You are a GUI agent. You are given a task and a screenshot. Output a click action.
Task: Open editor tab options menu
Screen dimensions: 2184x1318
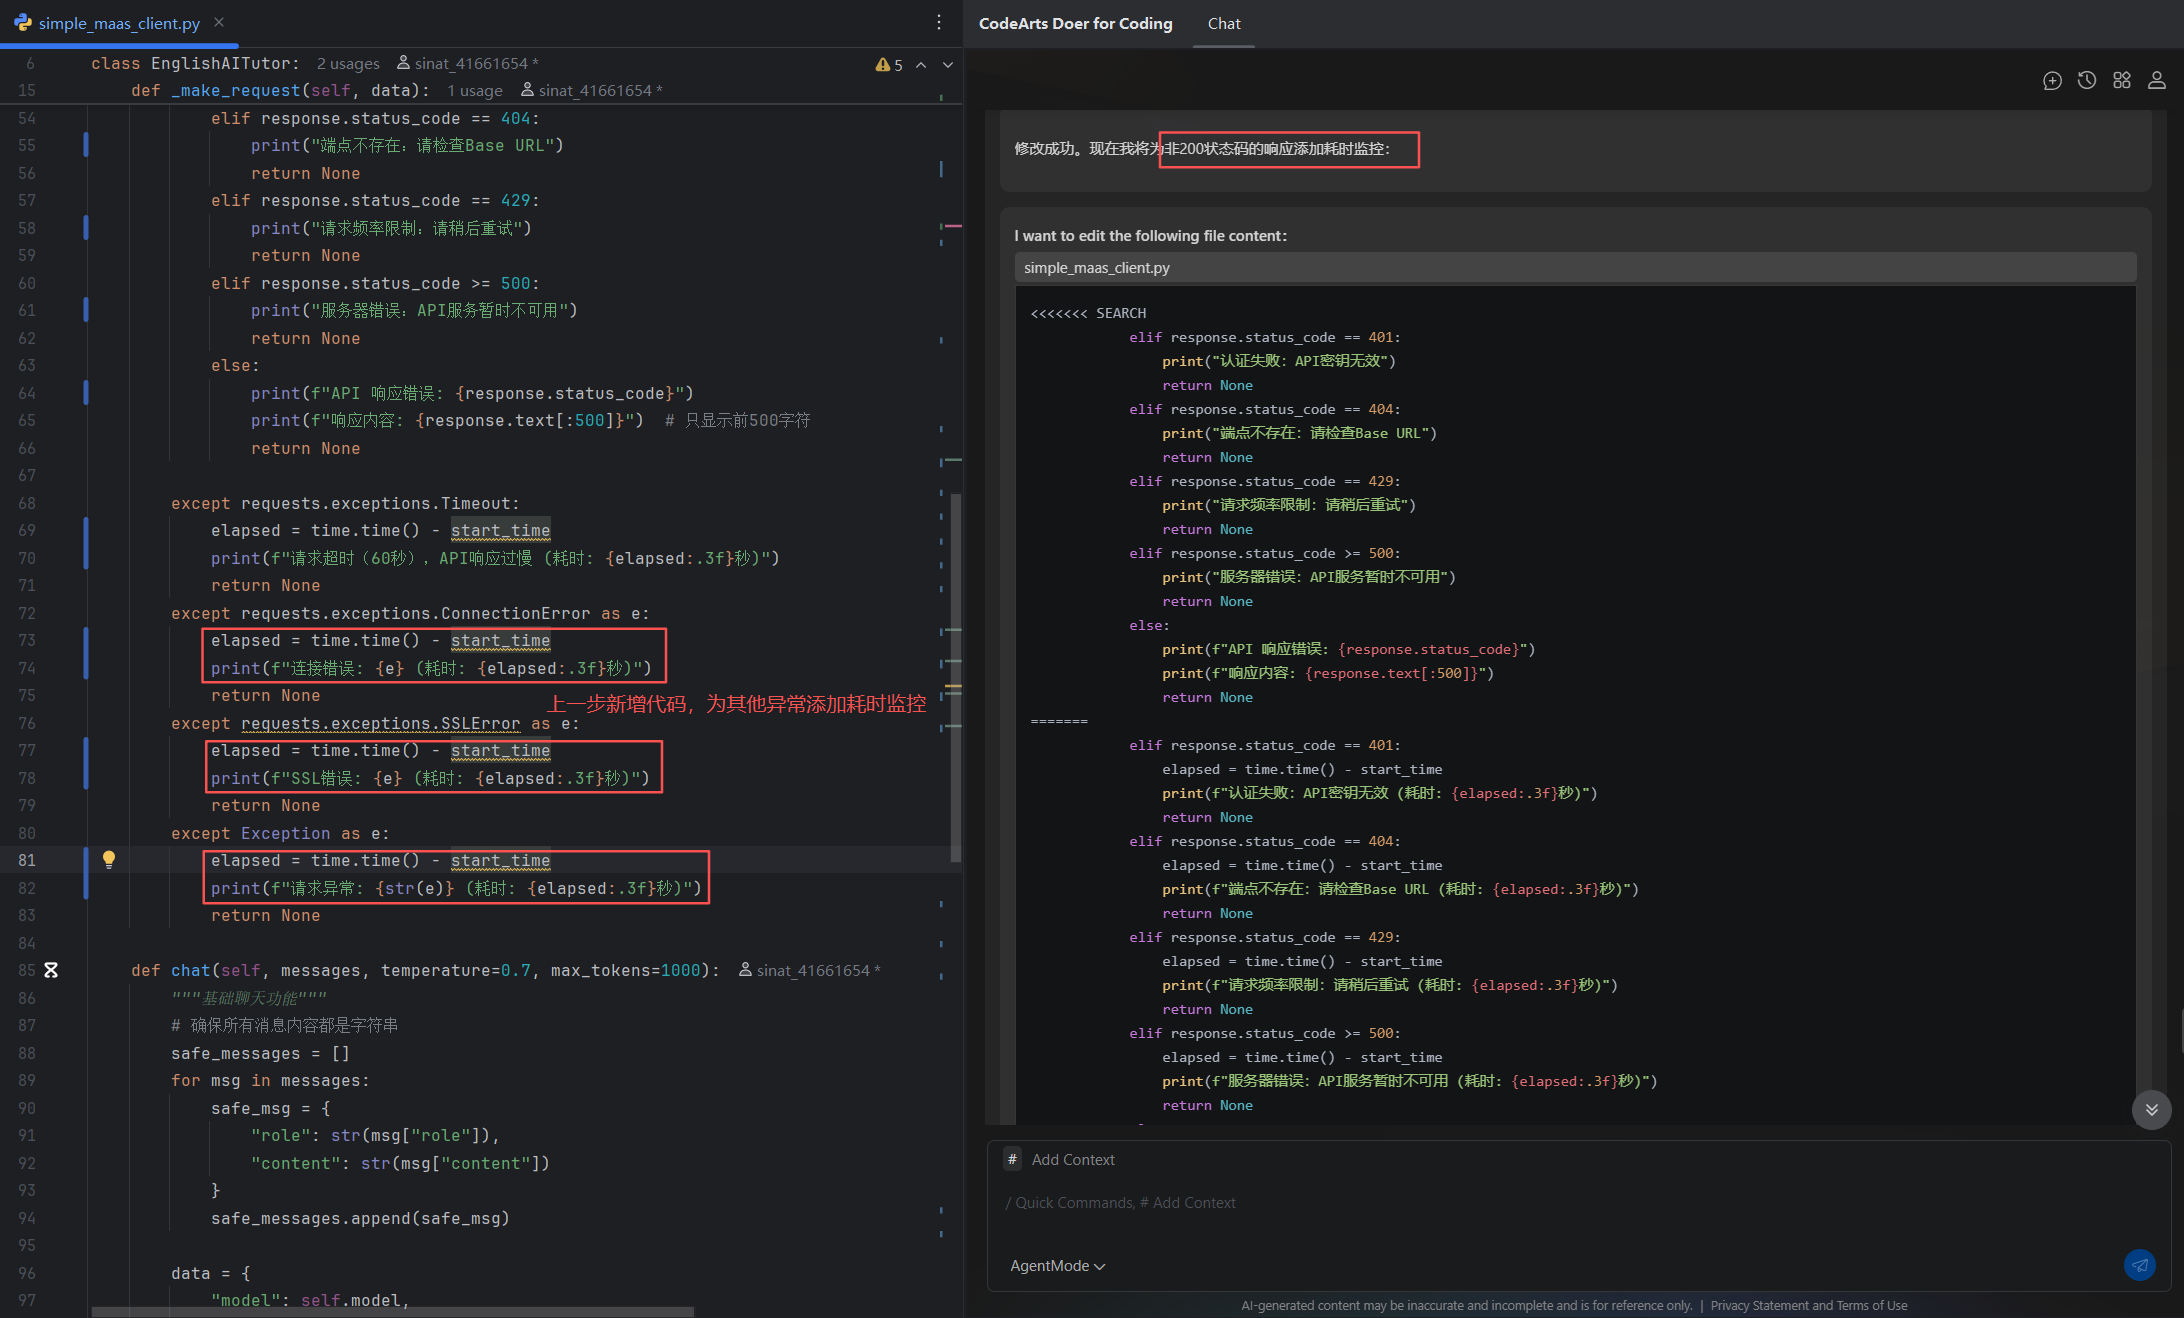point(938,22)
